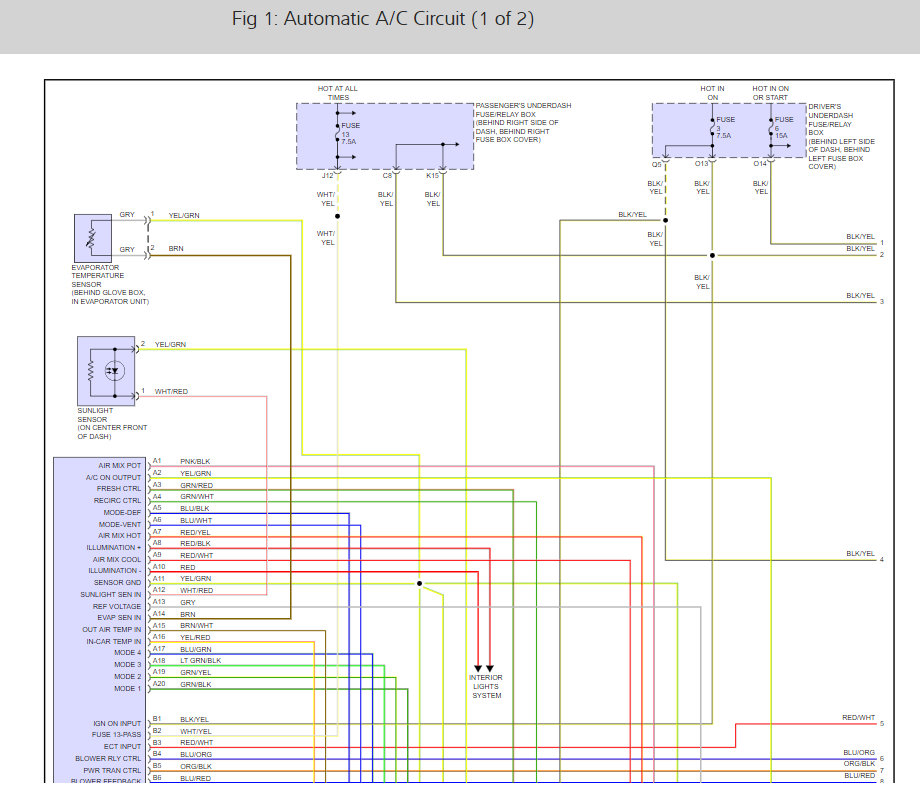Click connector label O13
920x808 pixels.
coord(702,164)
